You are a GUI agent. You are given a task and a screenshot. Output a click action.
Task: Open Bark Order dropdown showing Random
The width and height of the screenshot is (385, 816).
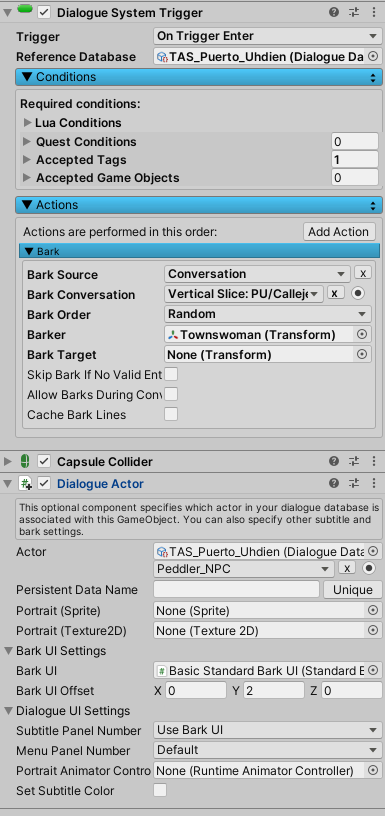click(x=268, y=314)
